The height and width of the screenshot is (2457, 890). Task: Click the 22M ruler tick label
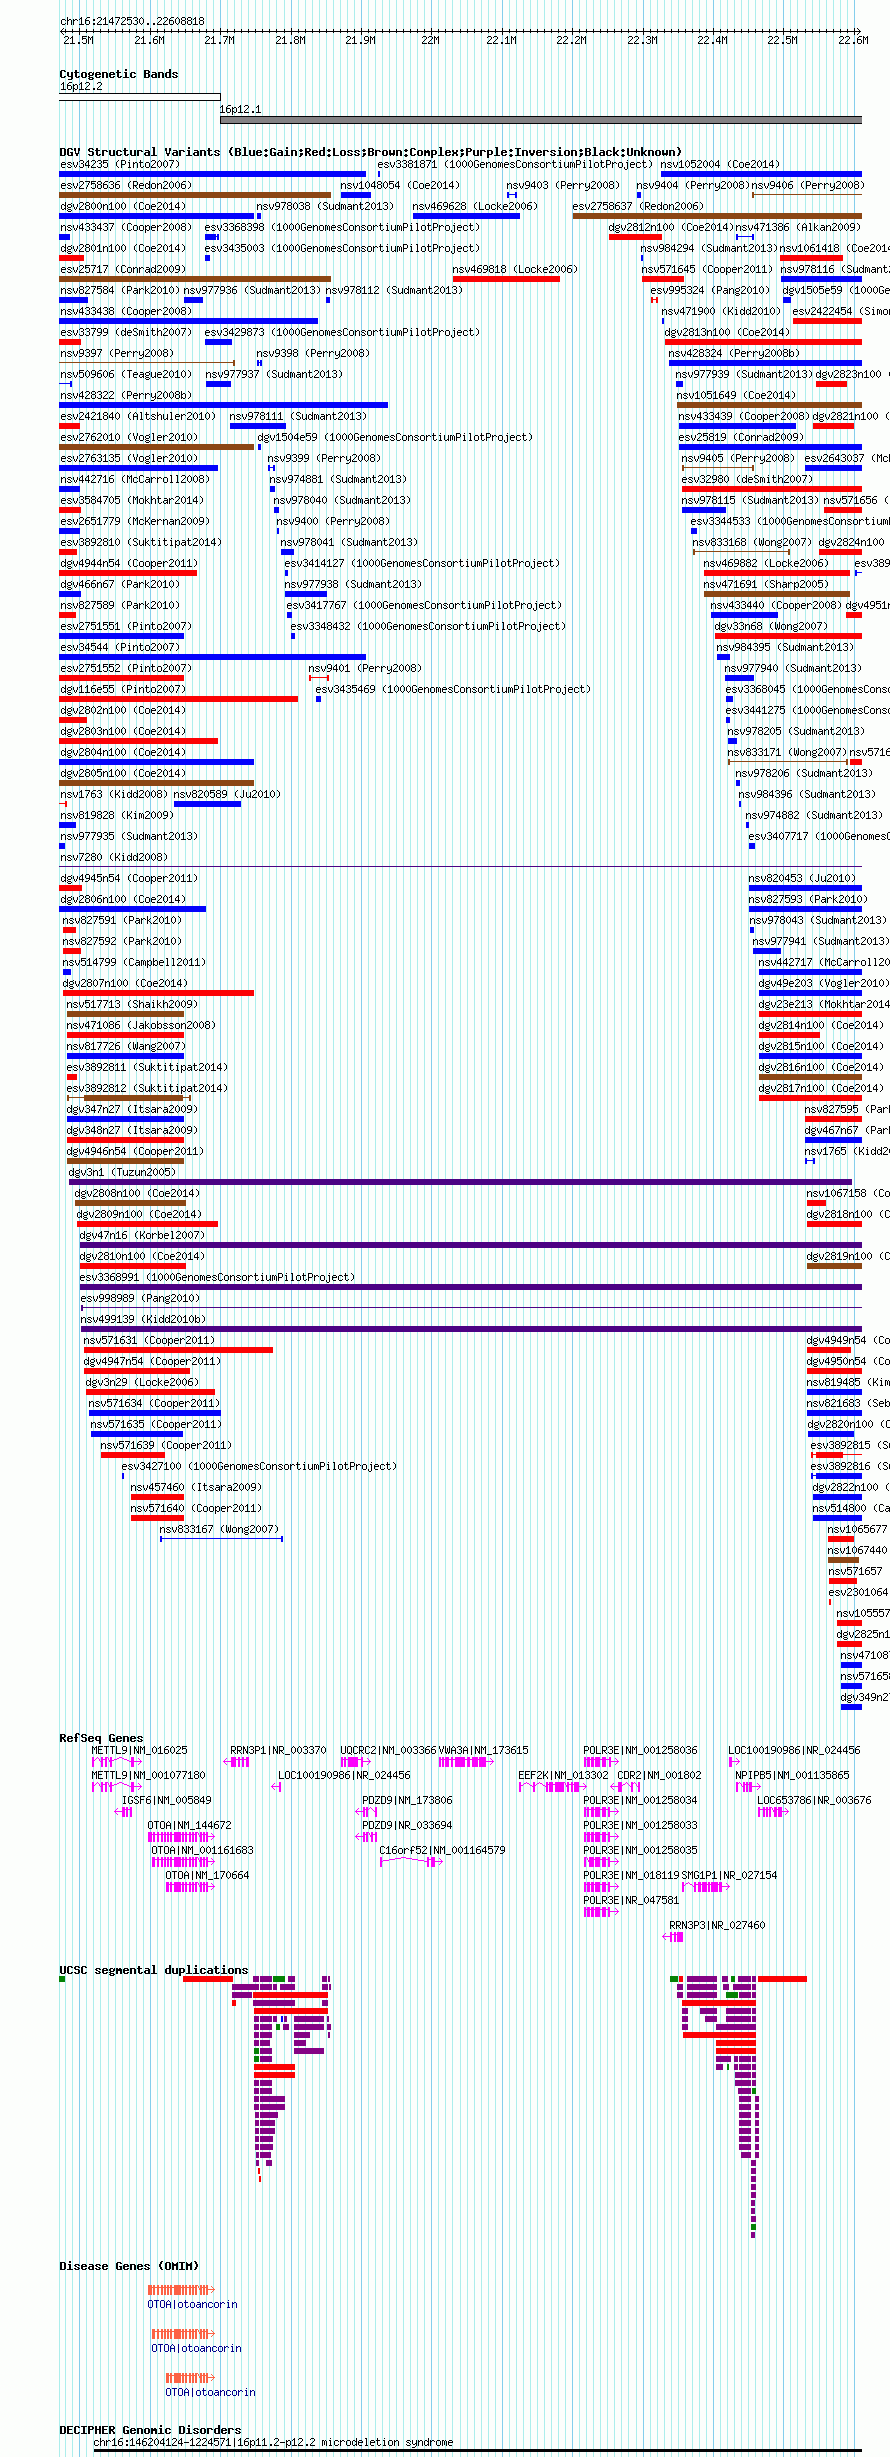click(x=430, y=40)
